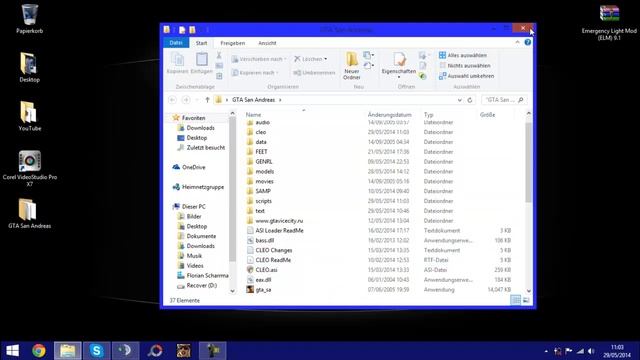Click the Umbenennen rename button
The width and height of the screenshot is (640, 360).
314,73
